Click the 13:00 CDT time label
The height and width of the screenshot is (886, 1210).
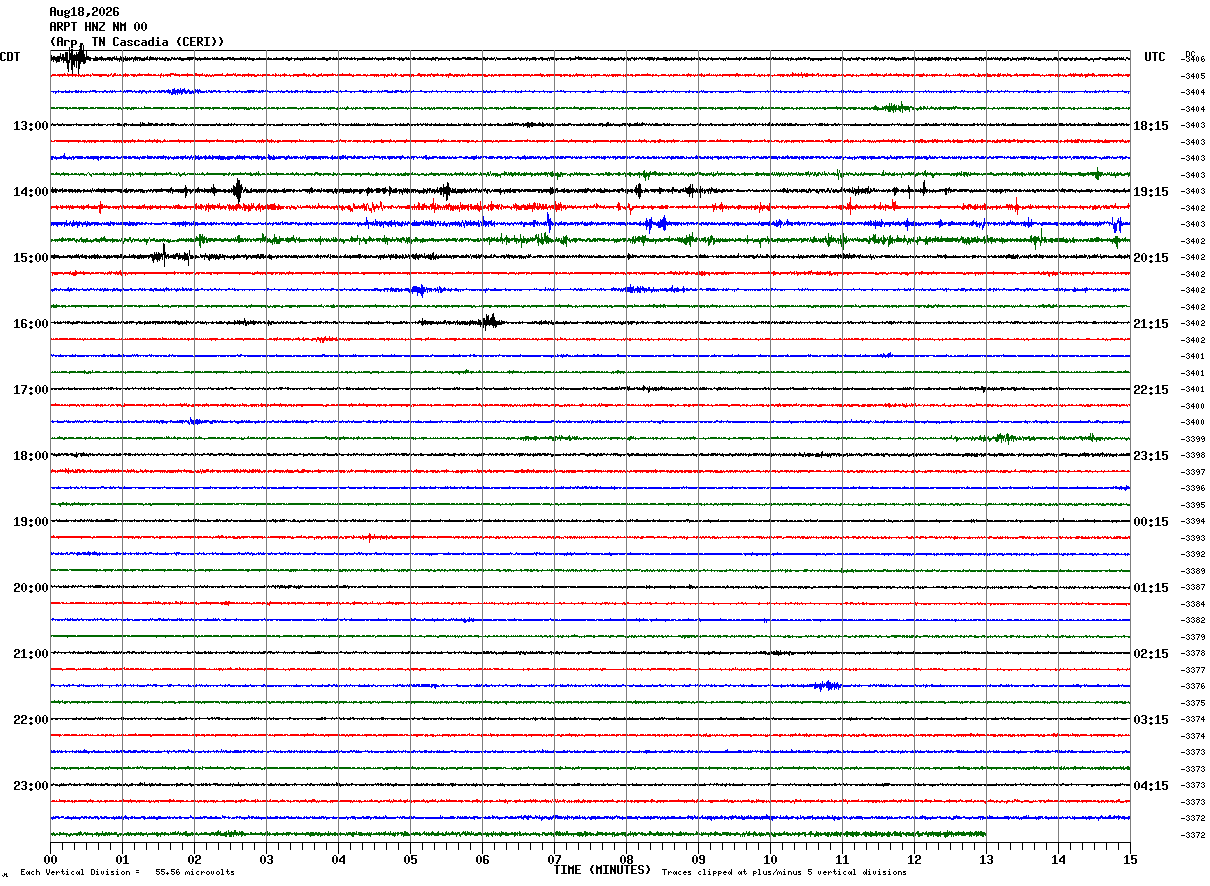pos(30,126)
